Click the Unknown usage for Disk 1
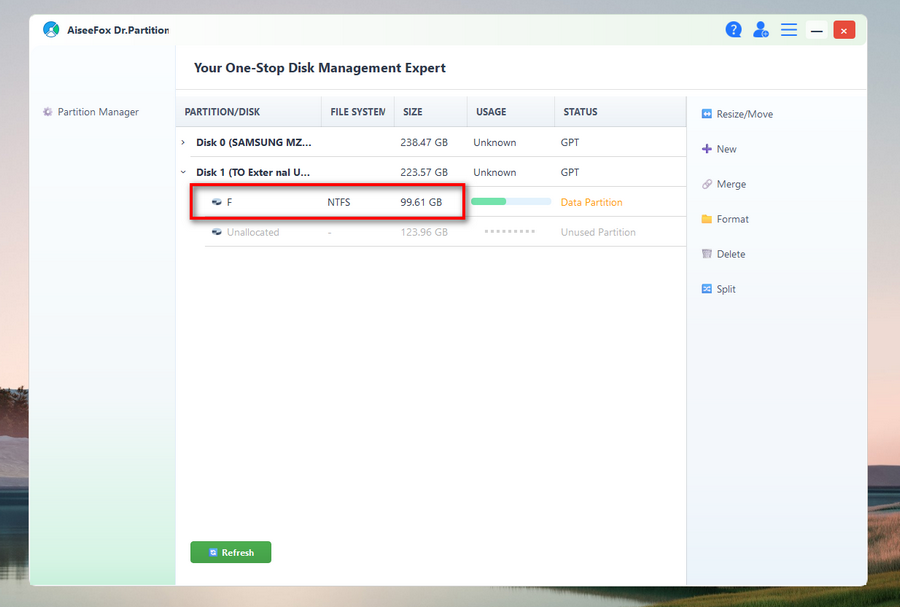The height and width of the screenshot is (607, 900). [x=494, y=172]
